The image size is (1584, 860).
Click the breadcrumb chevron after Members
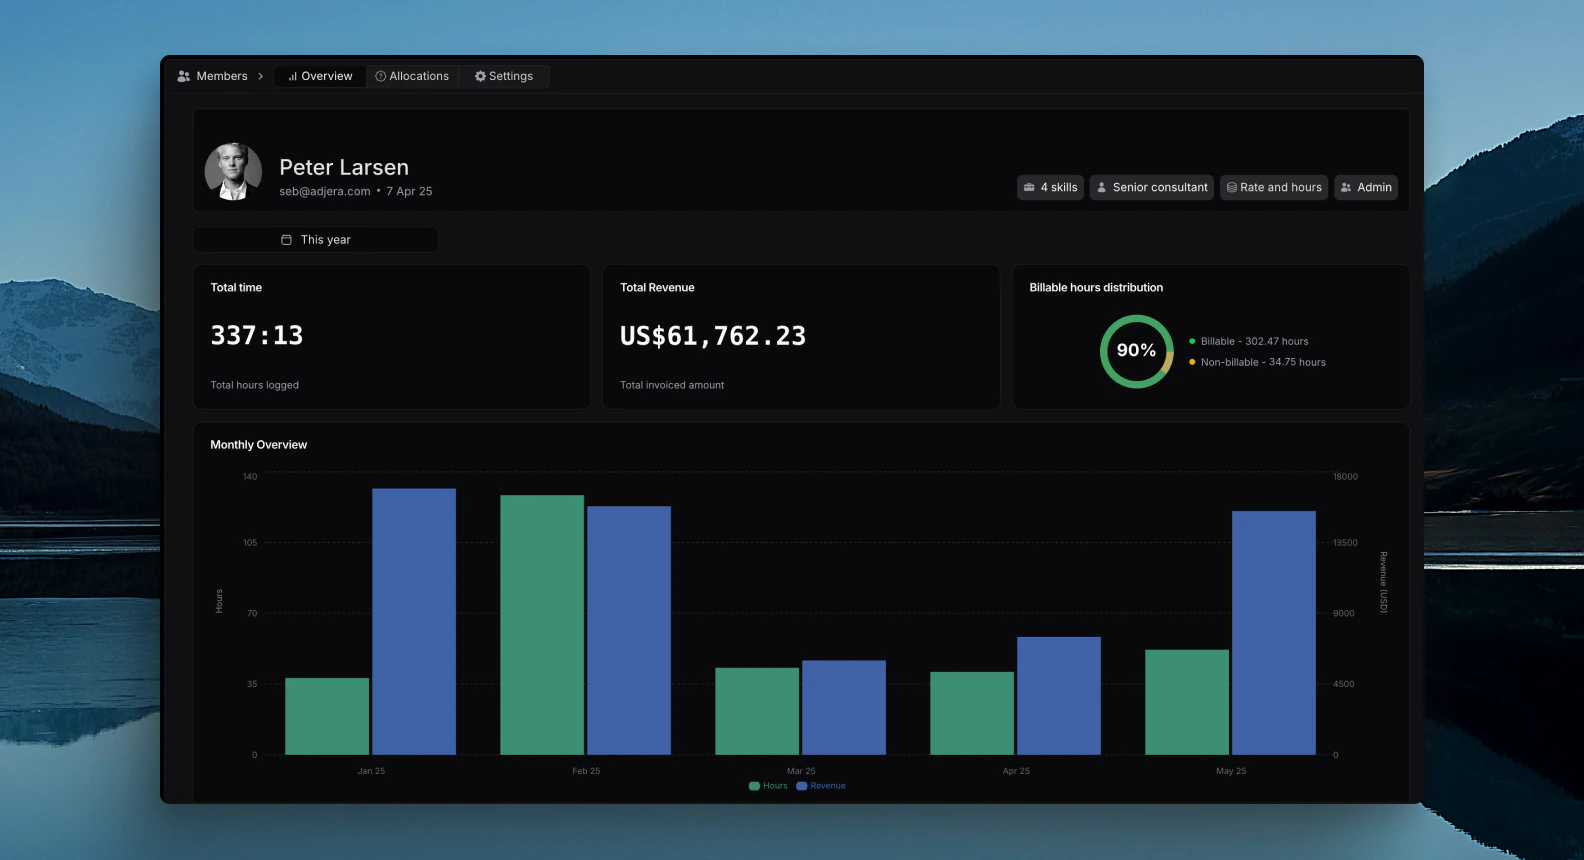(x=261, y=76)
